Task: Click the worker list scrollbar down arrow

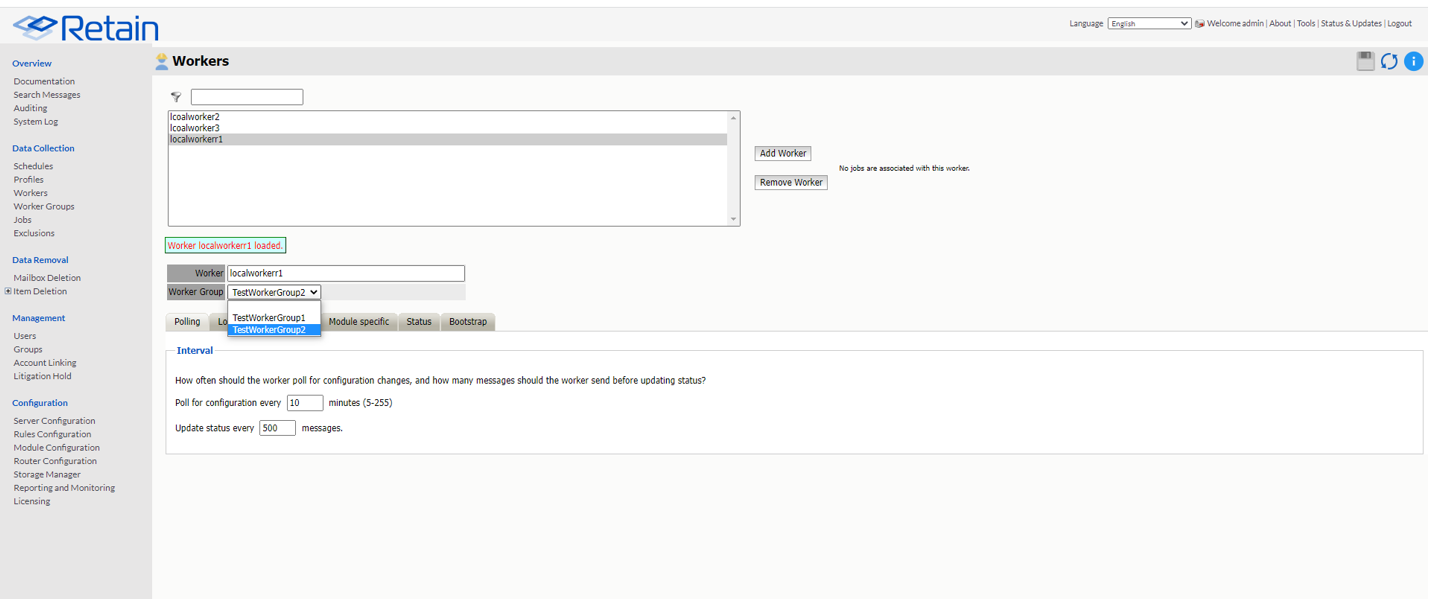Action: (x=733, y=219)
